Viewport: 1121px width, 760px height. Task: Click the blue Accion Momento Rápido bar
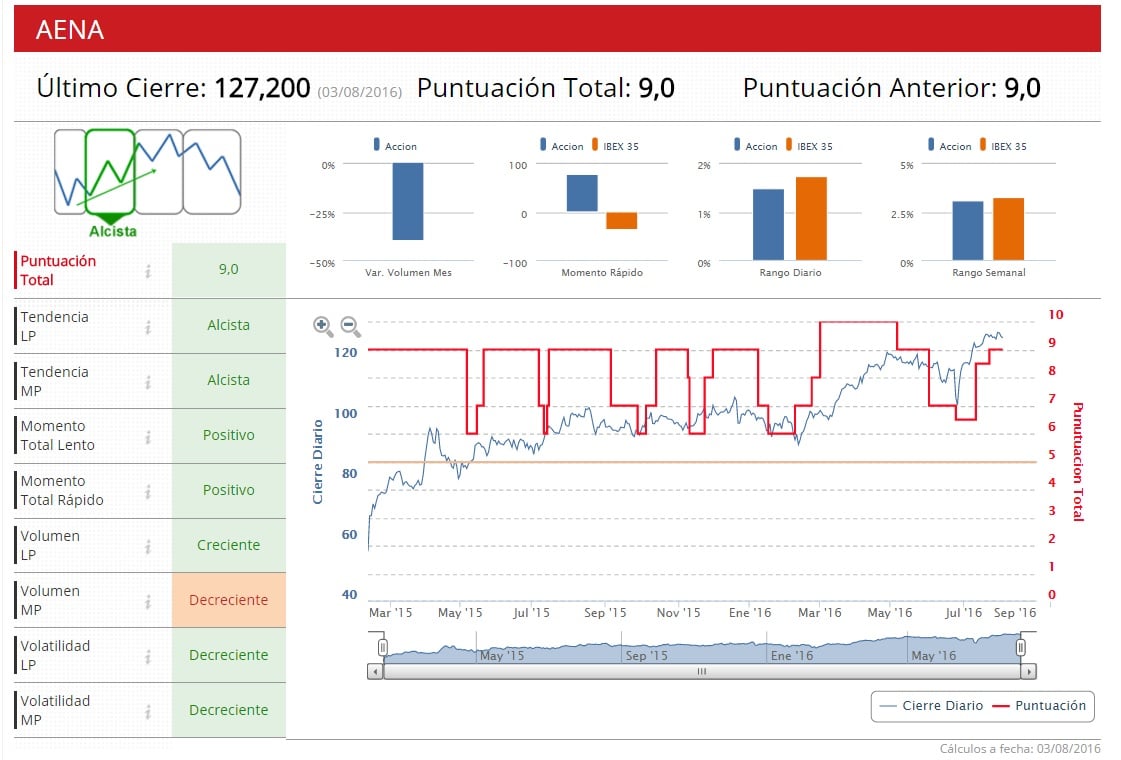point(582,193)
